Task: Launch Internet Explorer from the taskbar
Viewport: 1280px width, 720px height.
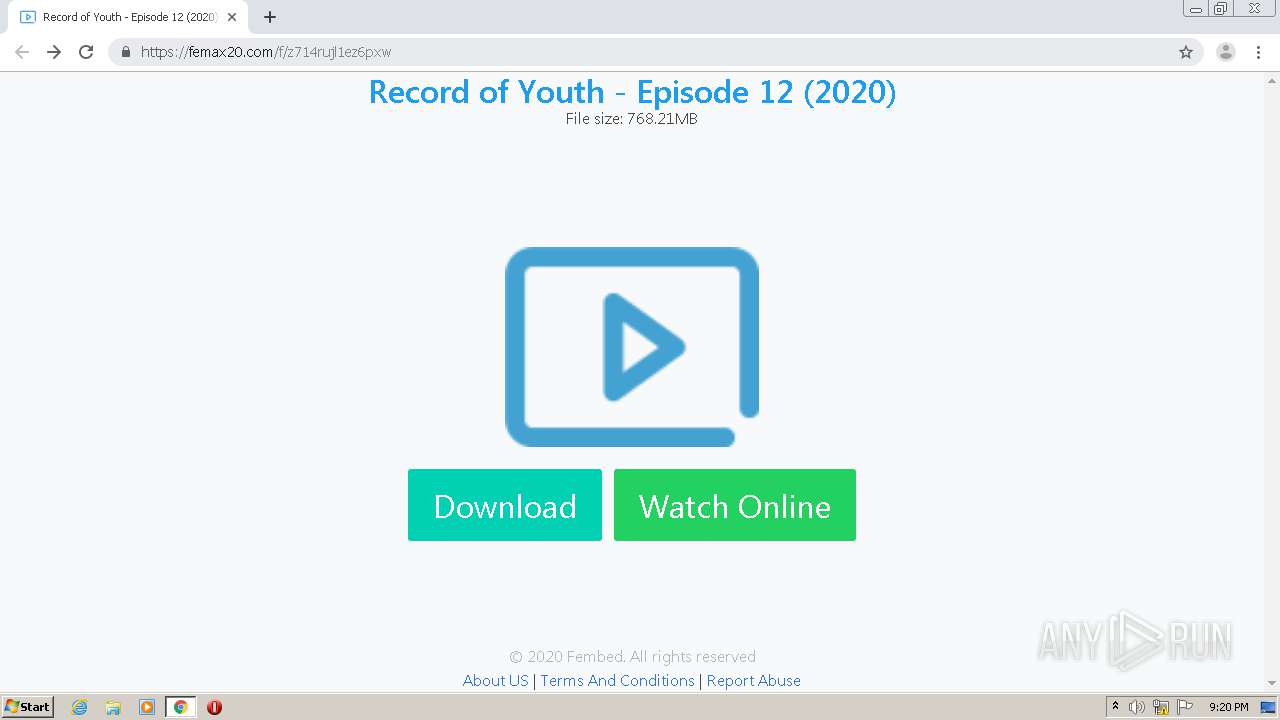Action: [x=79, y=707]
